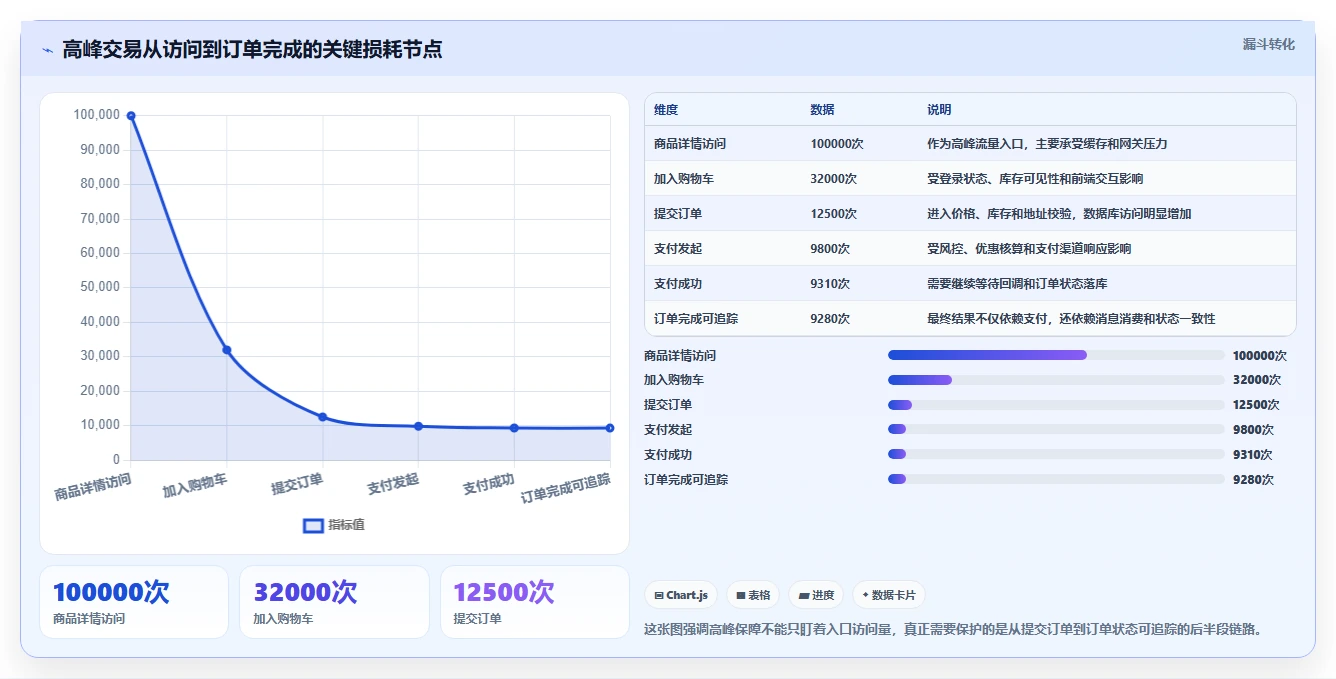Click the 数据 column header
The image size is (1336, 679).
point(822,110)
